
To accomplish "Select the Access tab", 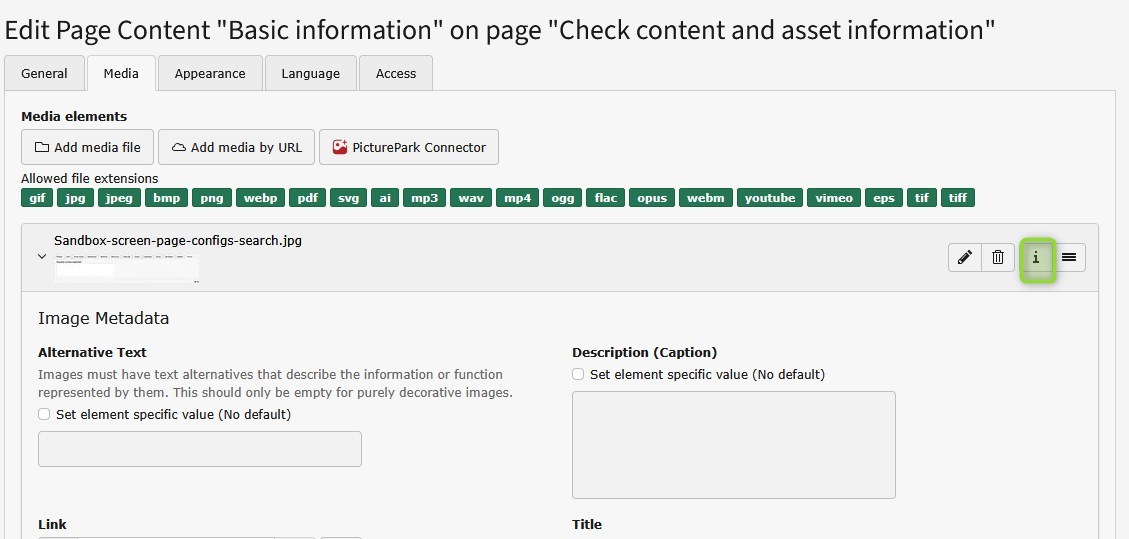I will click(395, 73).
